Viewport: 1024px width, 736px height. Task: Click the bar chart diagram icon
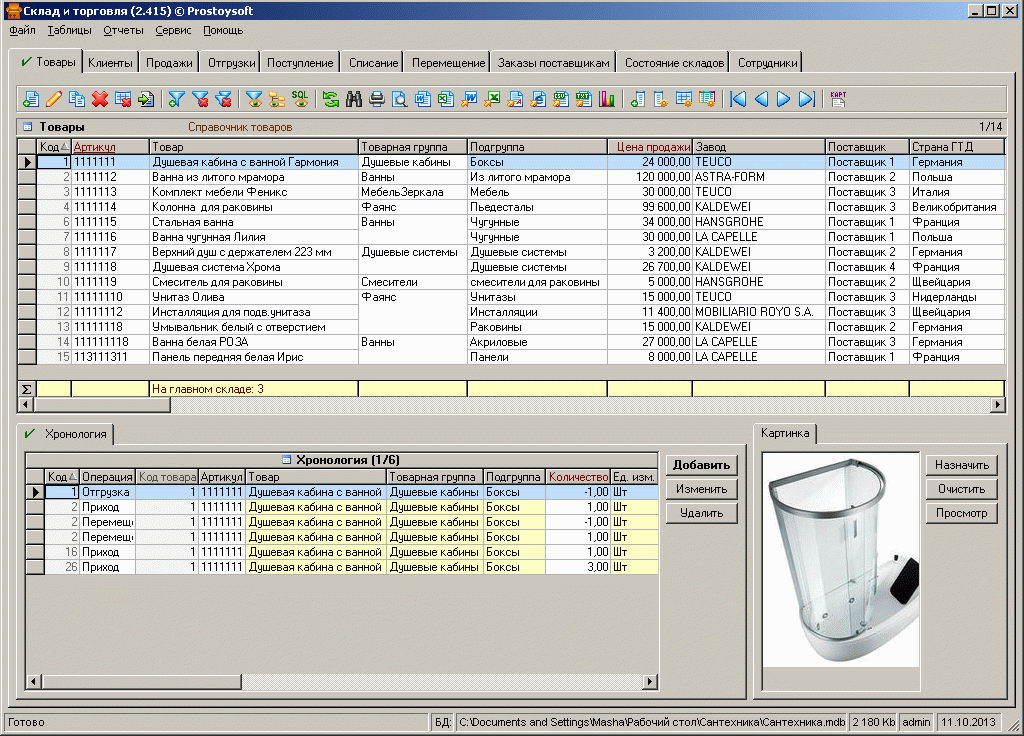click(607, 99)
